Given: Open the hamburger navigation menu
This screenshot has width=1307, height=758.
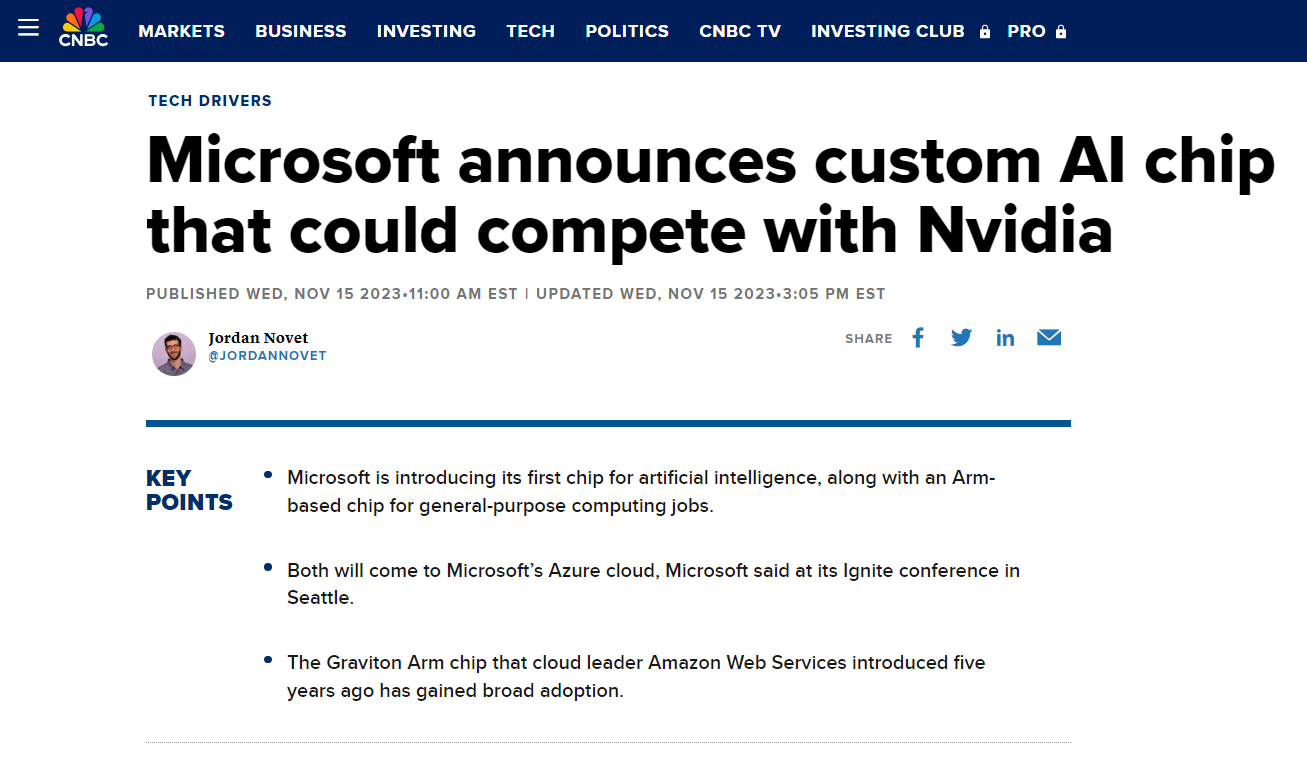Looking at the screenshot, I should (28, 28).
